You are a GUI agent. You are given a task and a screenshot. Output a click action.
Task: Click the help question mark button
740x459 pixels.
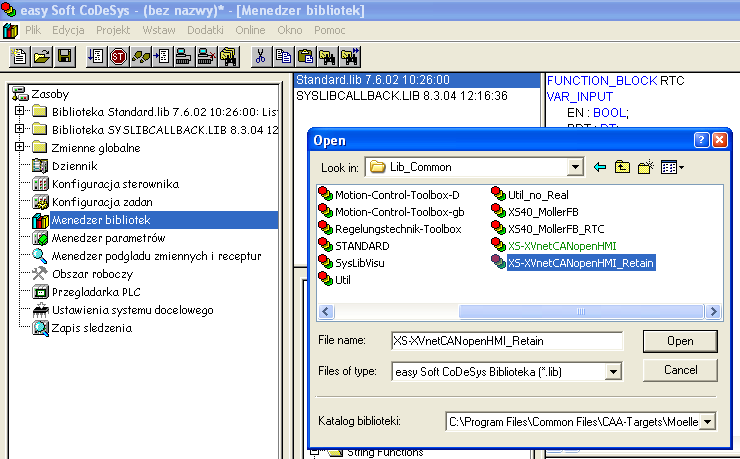701,140
